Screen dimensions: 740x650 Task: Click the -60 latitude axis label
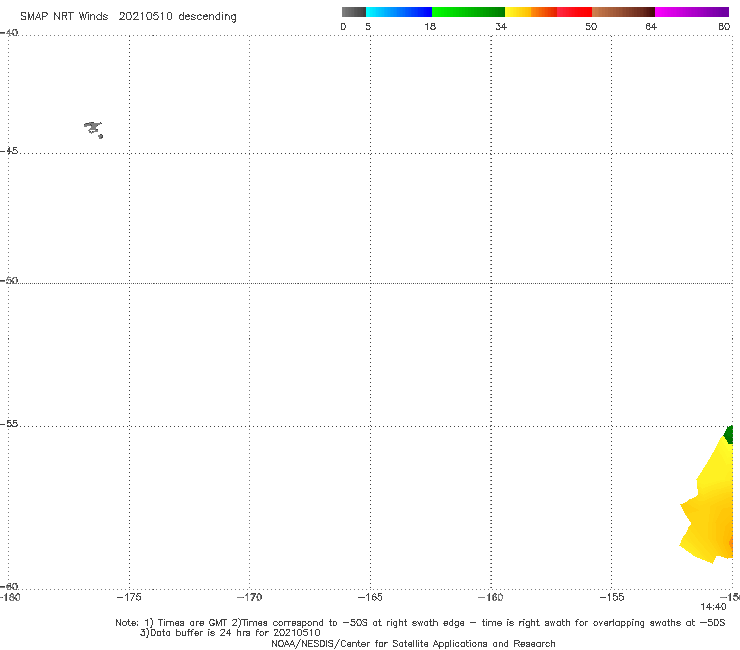9,586
